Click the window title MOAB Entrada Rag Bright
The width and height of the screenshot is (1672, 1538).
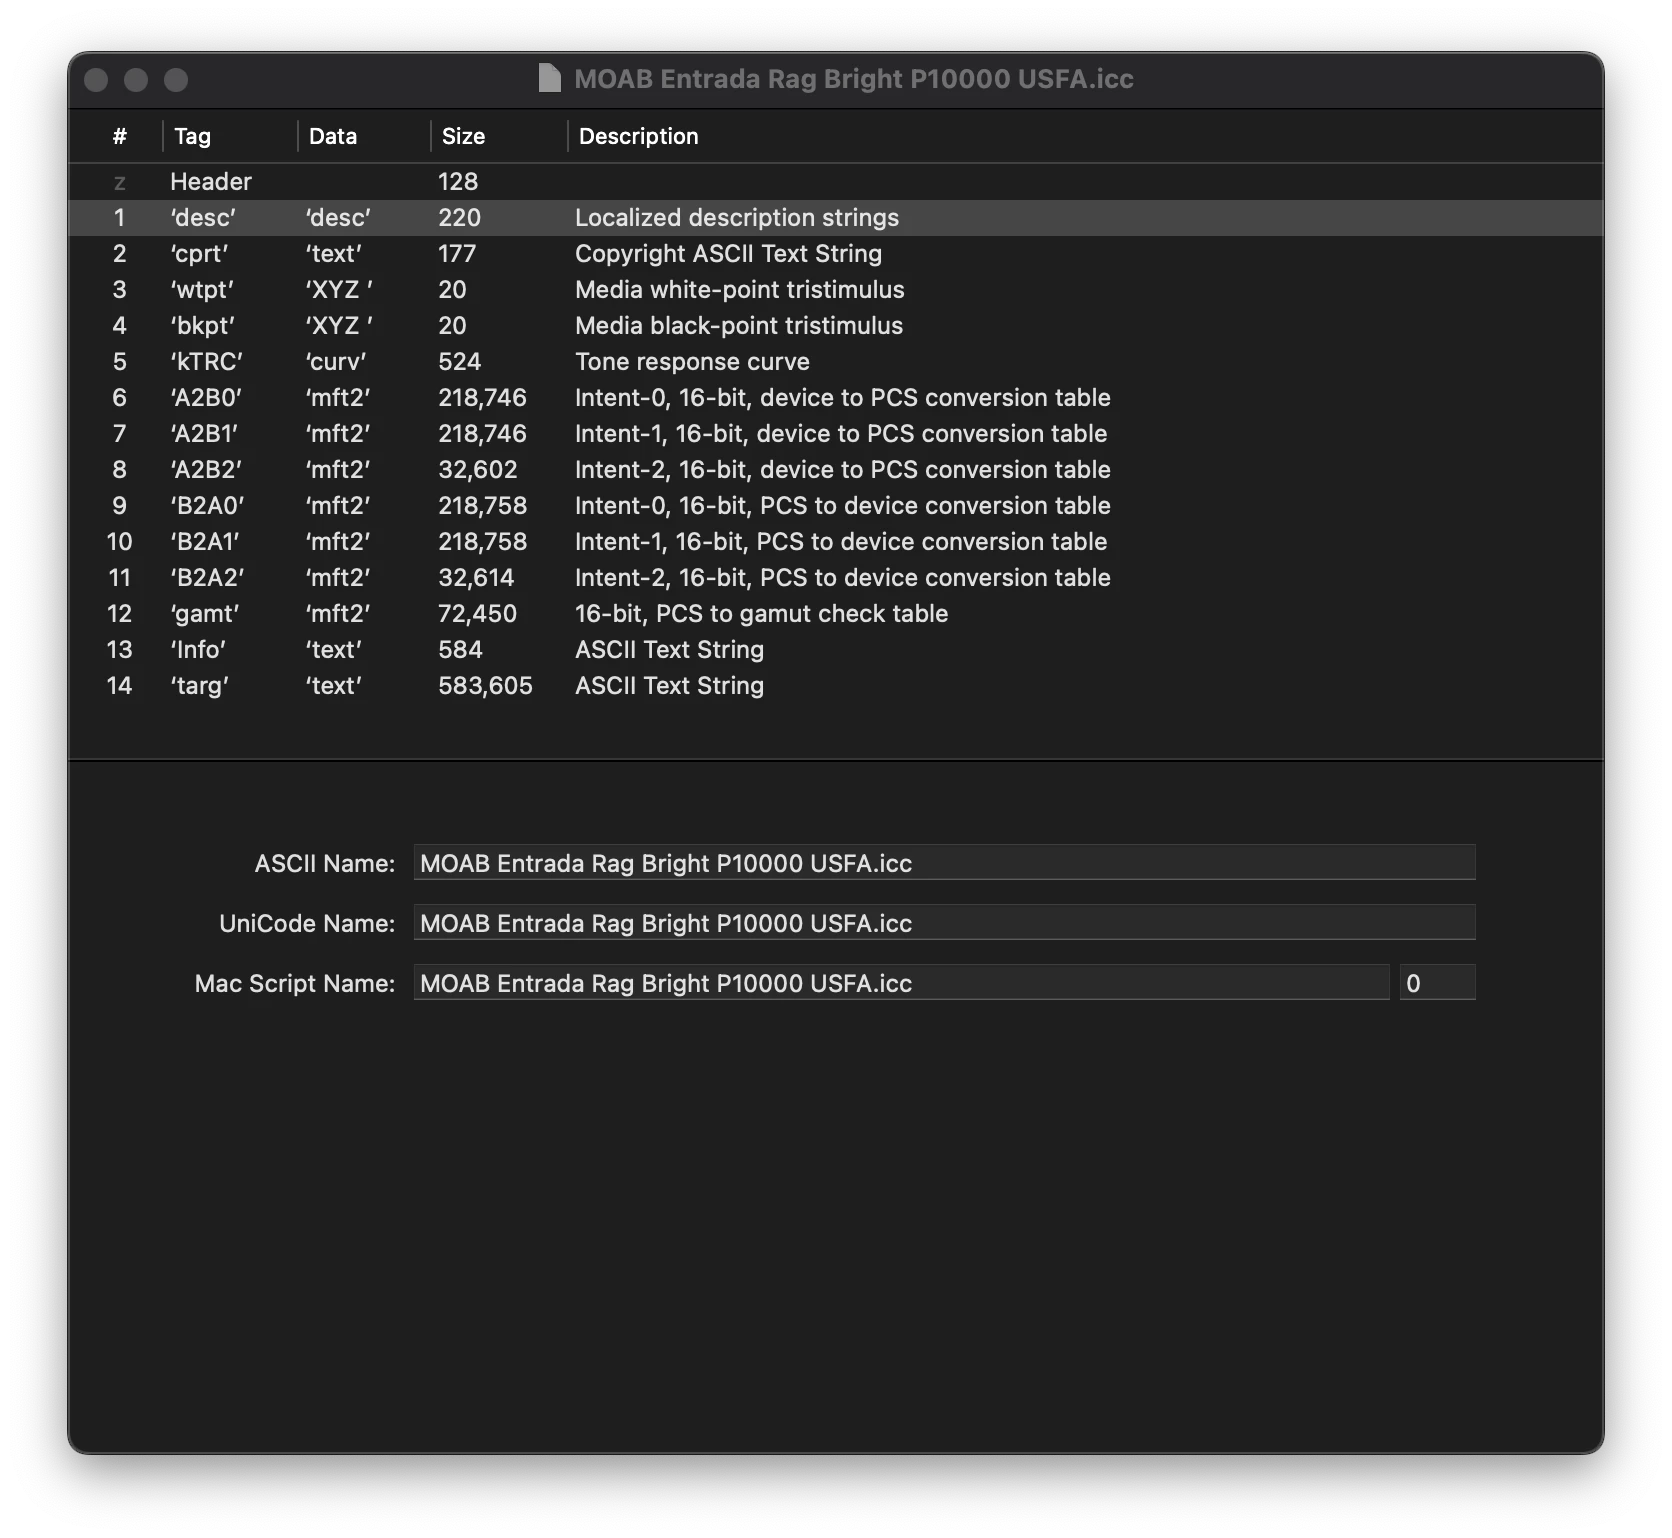pyautogui.click(x=854, y=79)
